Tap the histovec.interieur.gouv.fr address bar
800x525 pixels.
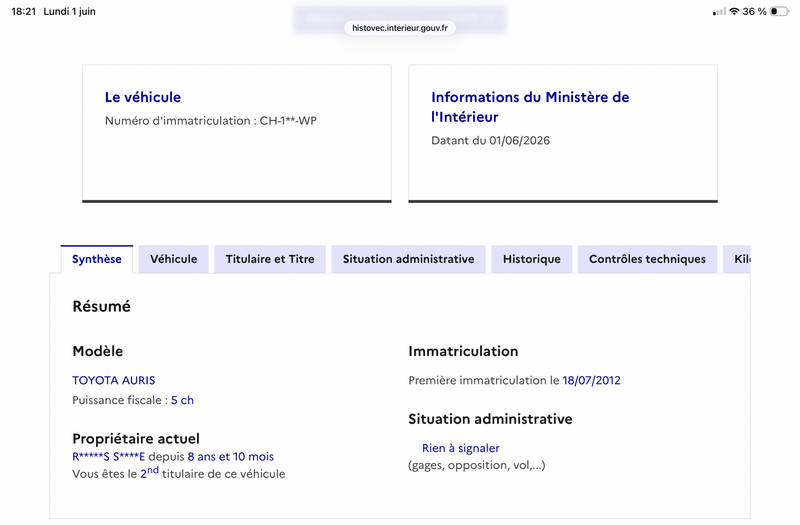(x=400, y=28)
